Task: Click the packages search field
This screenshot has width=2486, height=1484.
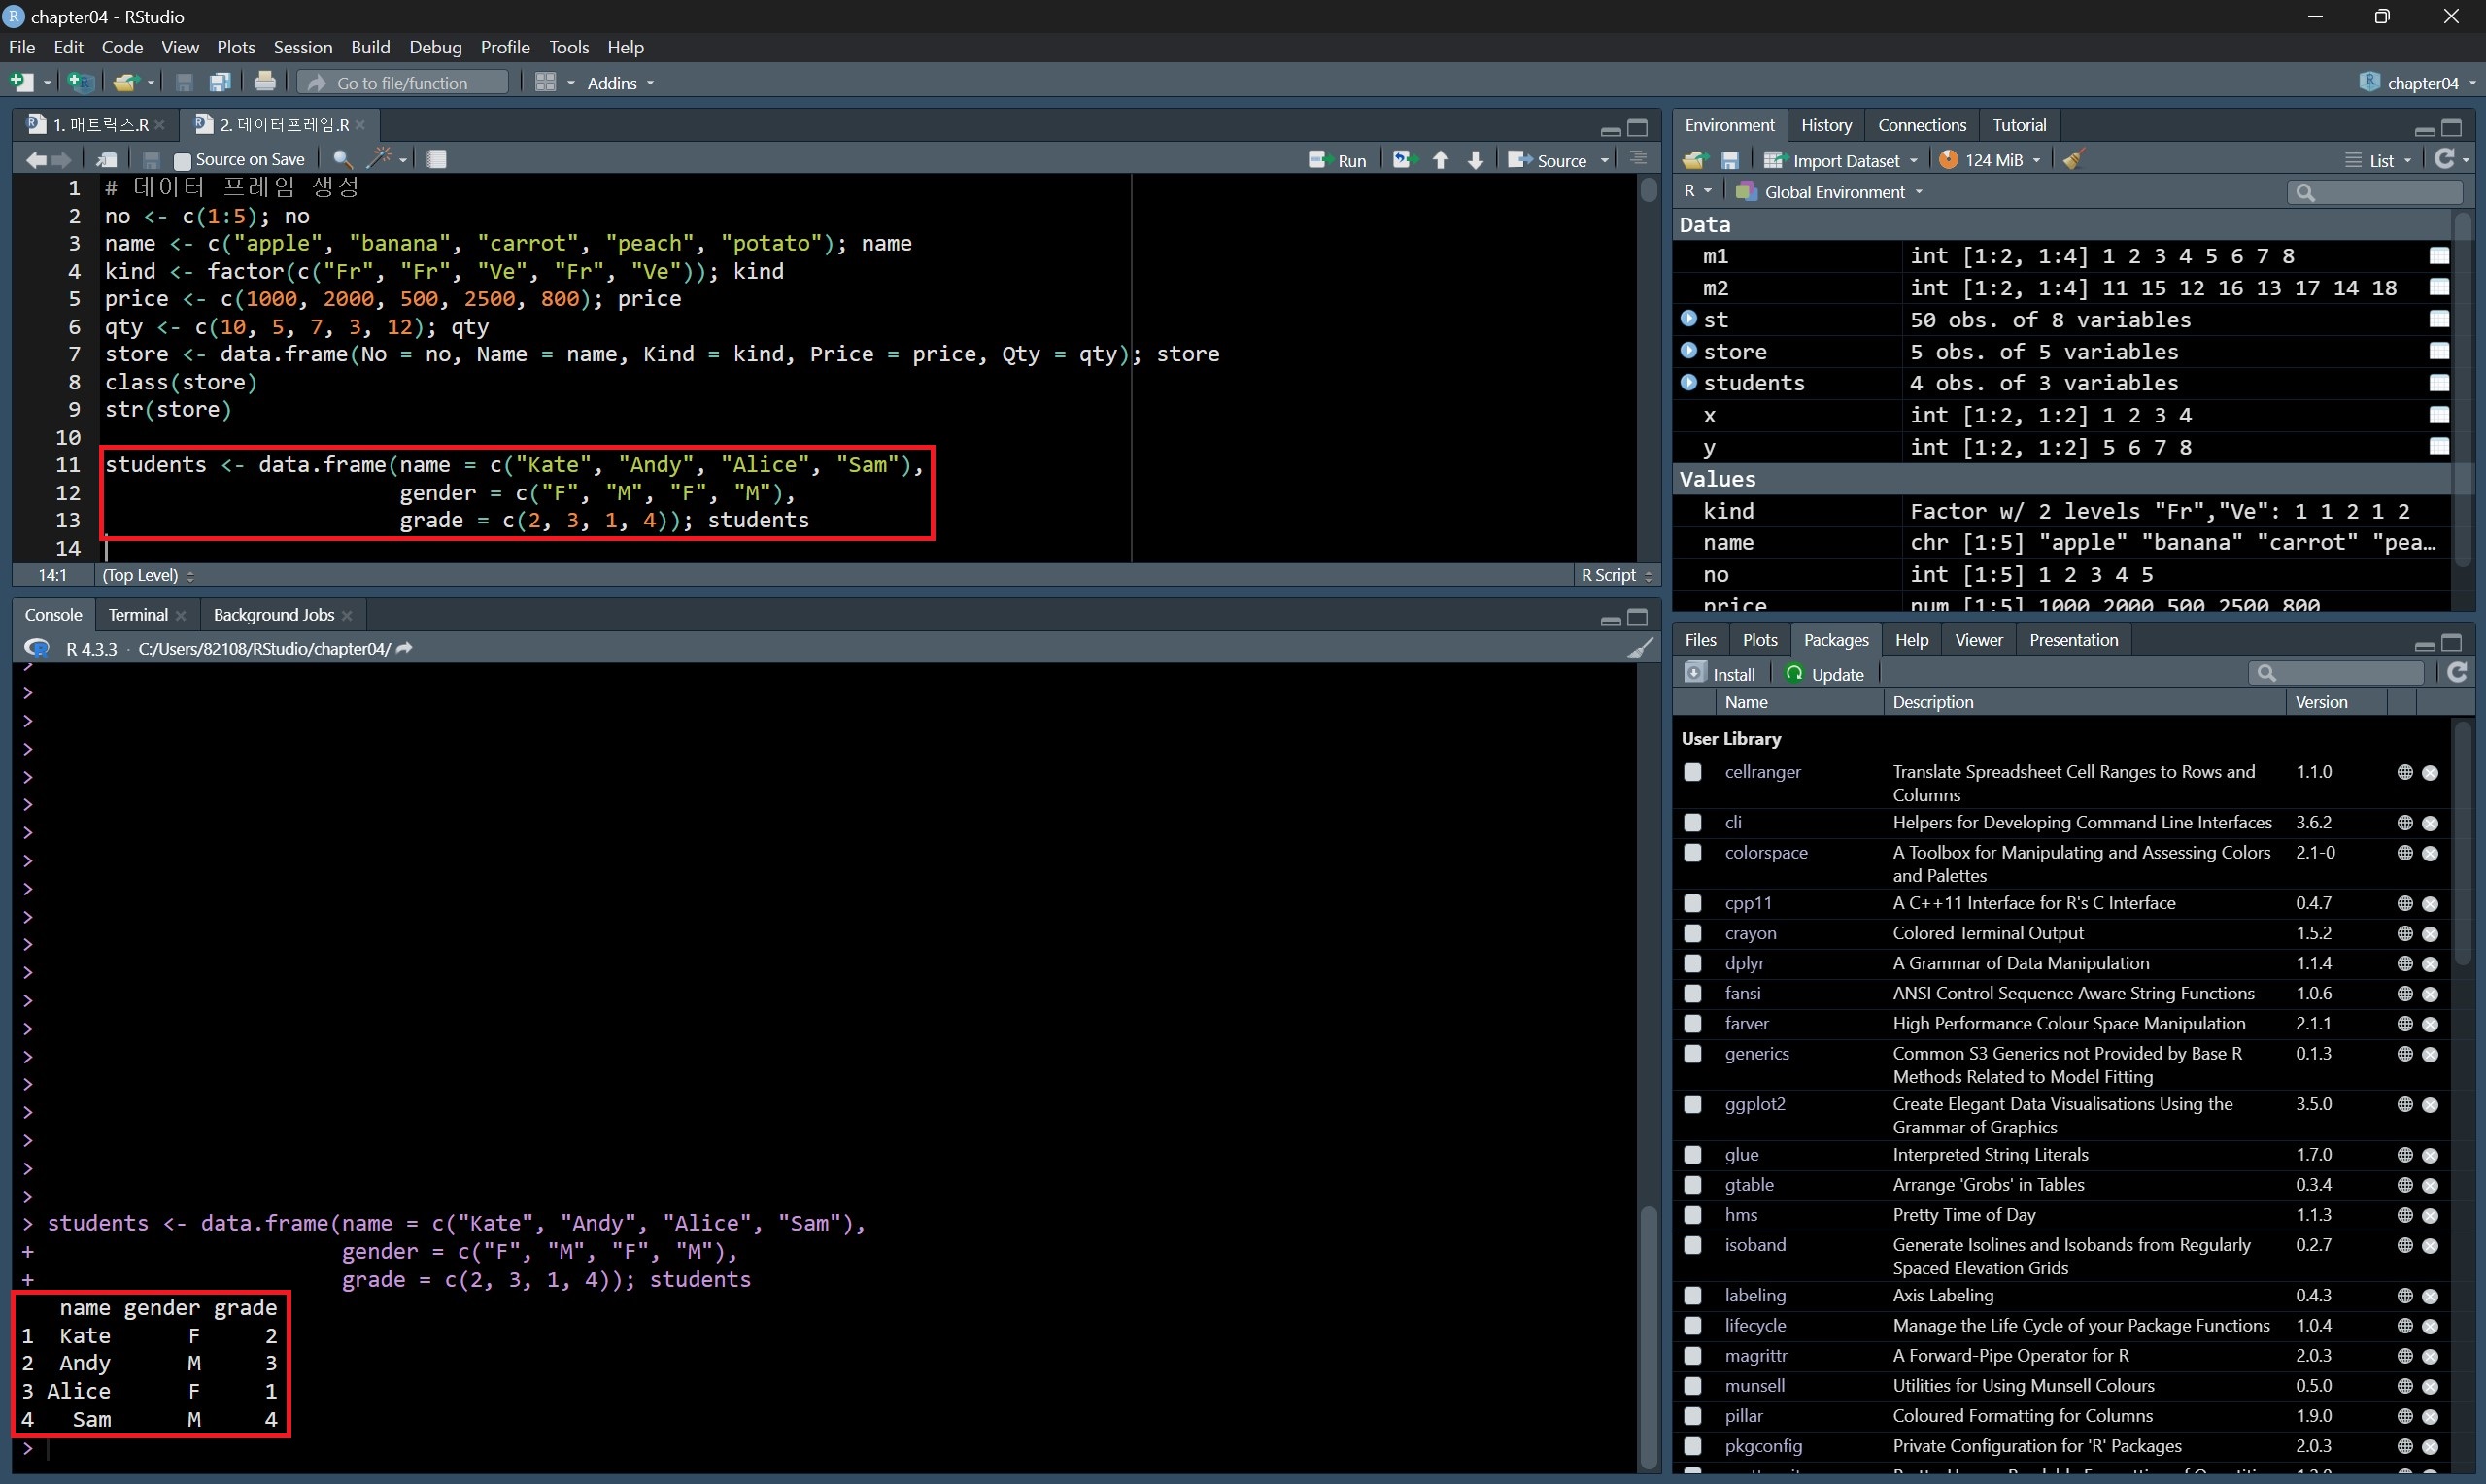Action: 2345,673
